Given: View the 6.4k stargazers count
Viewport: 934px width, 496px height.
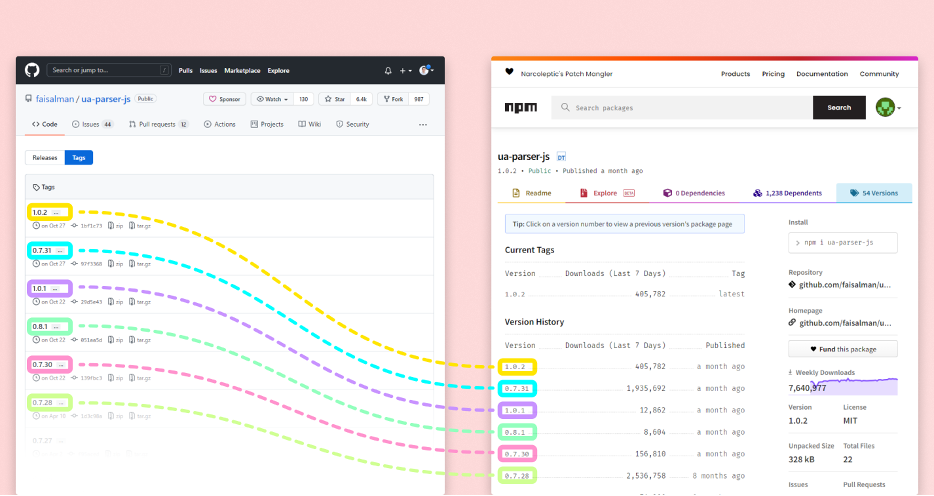Looking at the screenshot, I should [362, 99].
